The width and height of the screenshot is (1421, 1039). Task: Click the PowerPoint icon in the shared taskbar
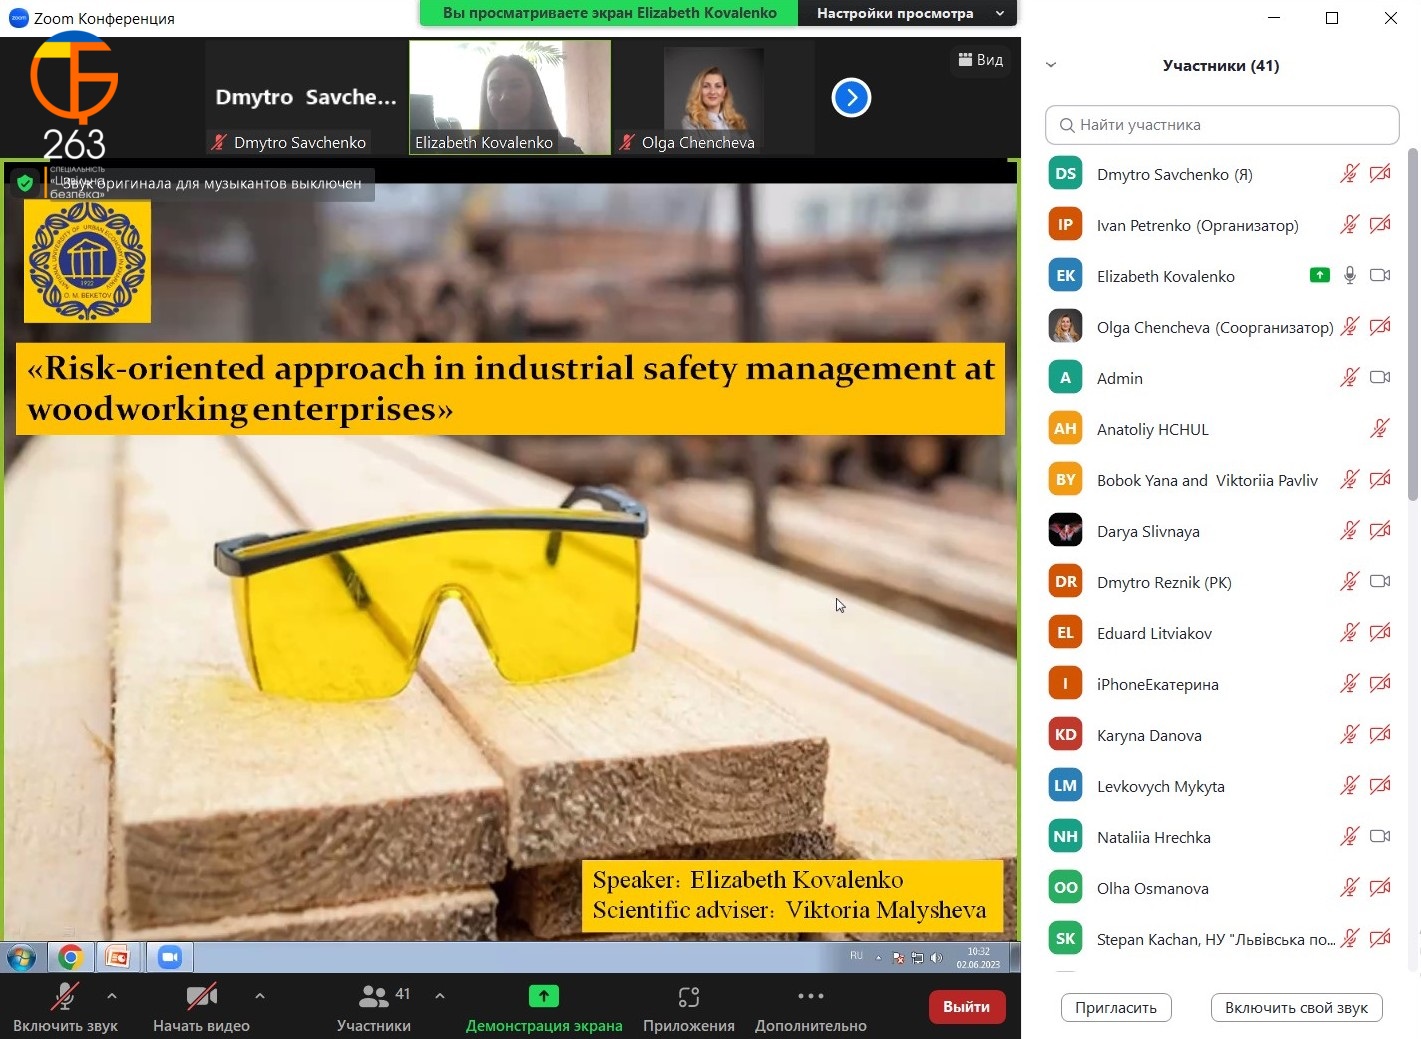[x=118, y=957]
